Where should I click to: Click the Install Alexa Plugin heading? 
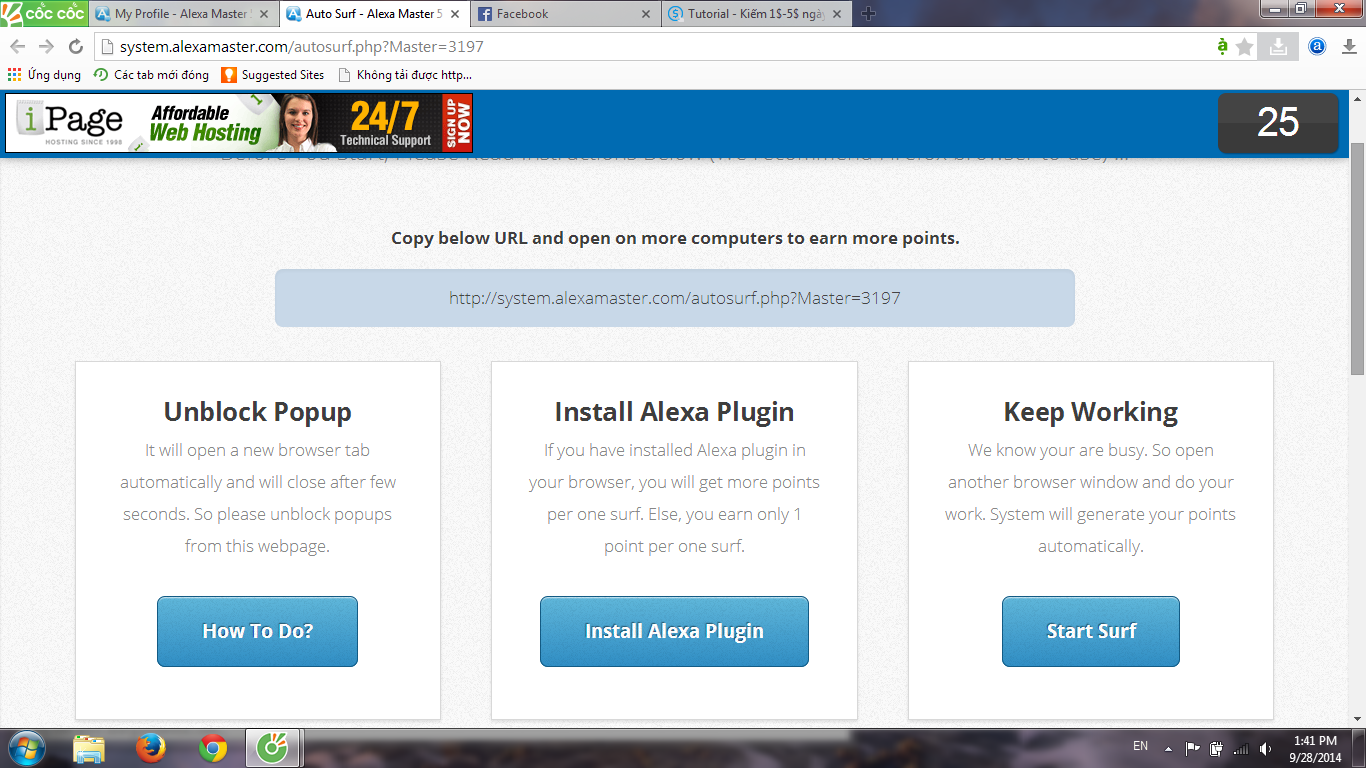[x=674, y=412]
